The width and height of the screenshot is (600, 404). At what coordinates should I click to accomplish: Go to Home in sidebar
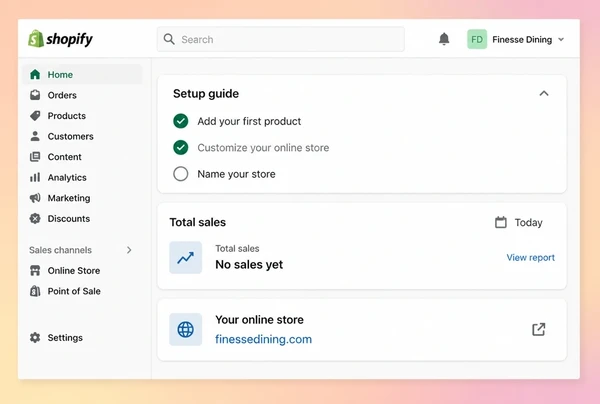coord(82,74)
